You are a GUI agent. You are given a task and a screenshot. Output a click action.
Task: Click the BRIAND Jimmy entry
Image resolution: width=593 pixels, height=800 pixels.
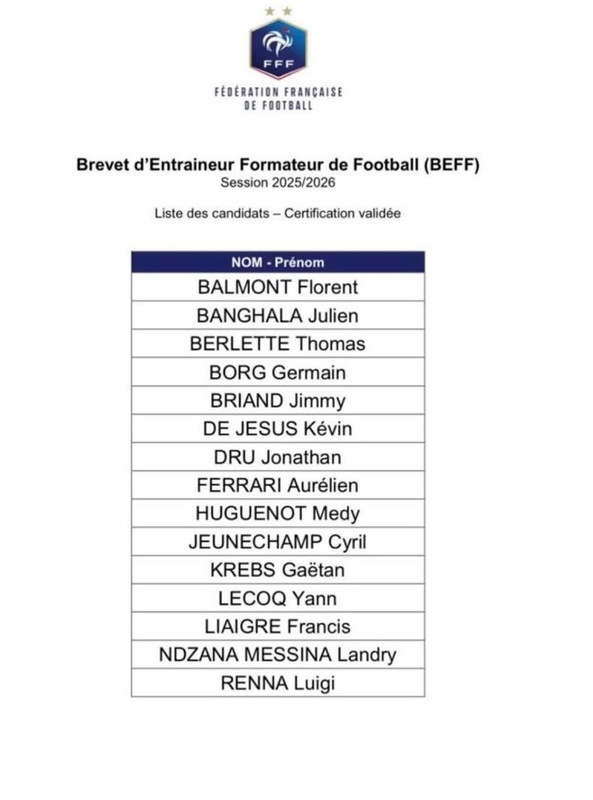point(278,400)
